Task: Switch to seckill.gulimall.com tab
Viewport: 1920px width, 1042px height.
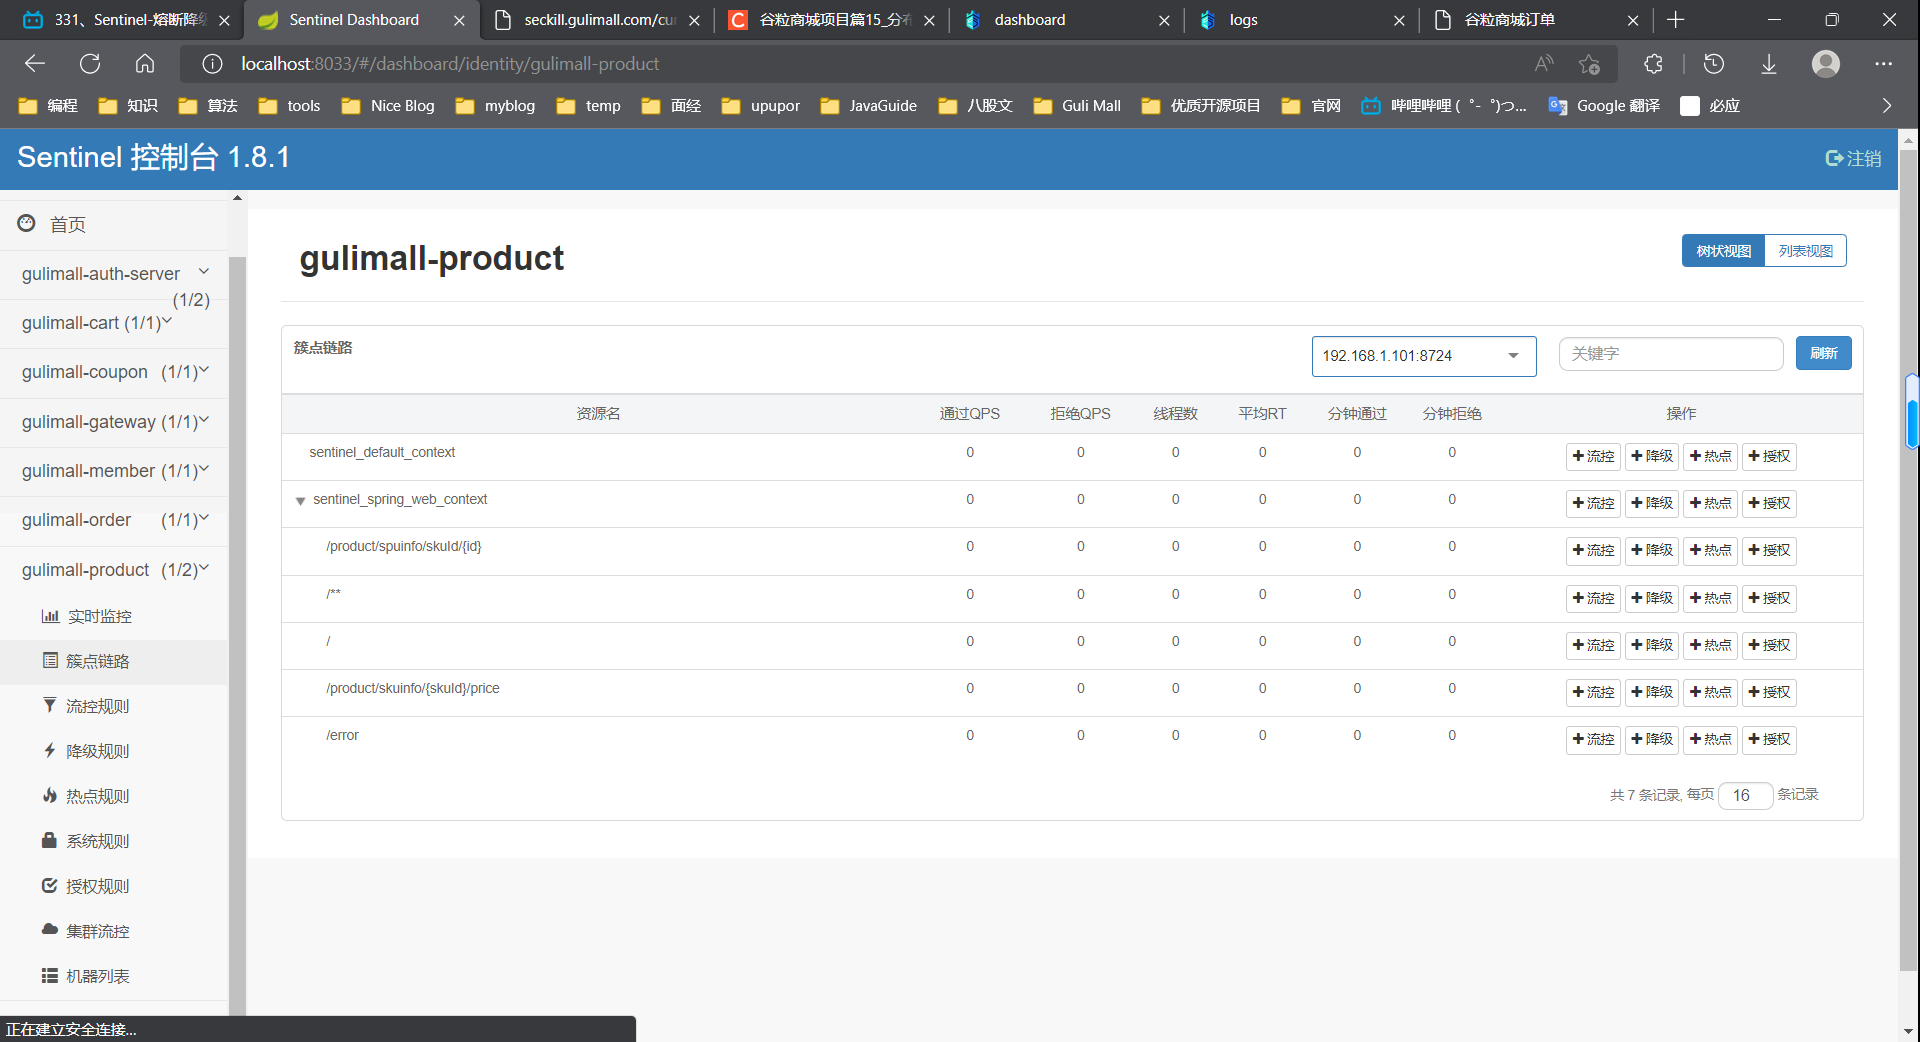Action: pyautogui.click(x=596, y=20)
